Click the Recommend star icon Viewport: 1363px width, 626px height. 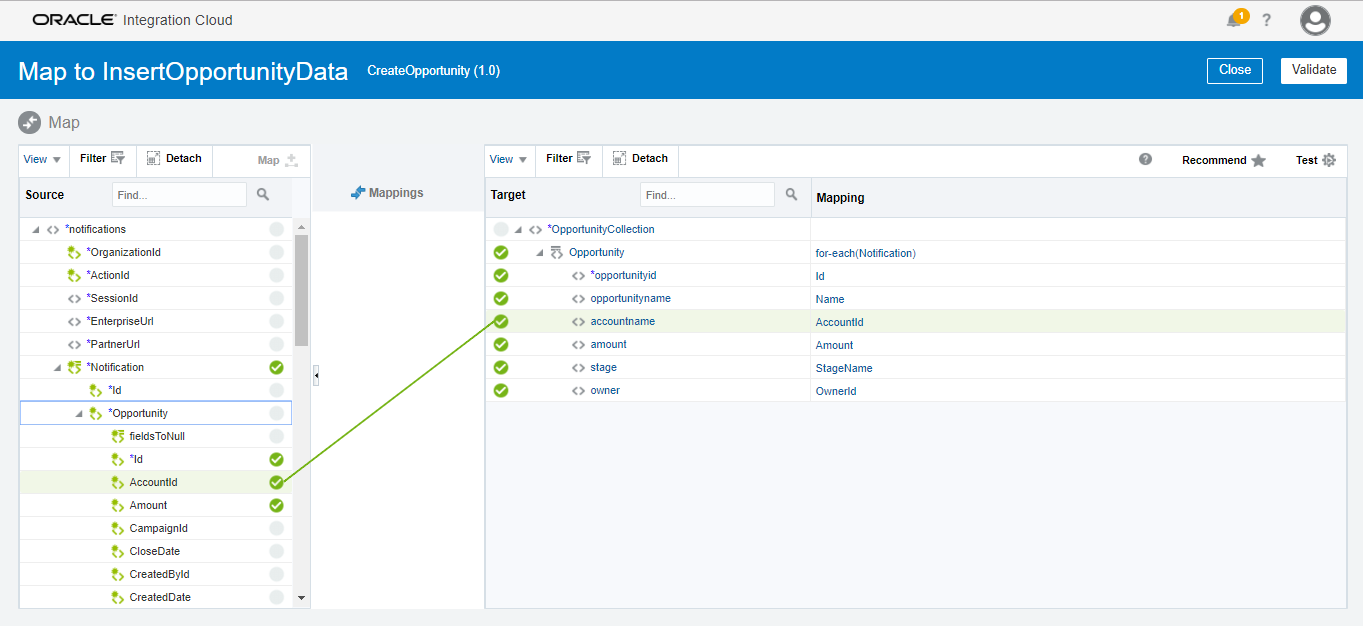(1258, 160)
